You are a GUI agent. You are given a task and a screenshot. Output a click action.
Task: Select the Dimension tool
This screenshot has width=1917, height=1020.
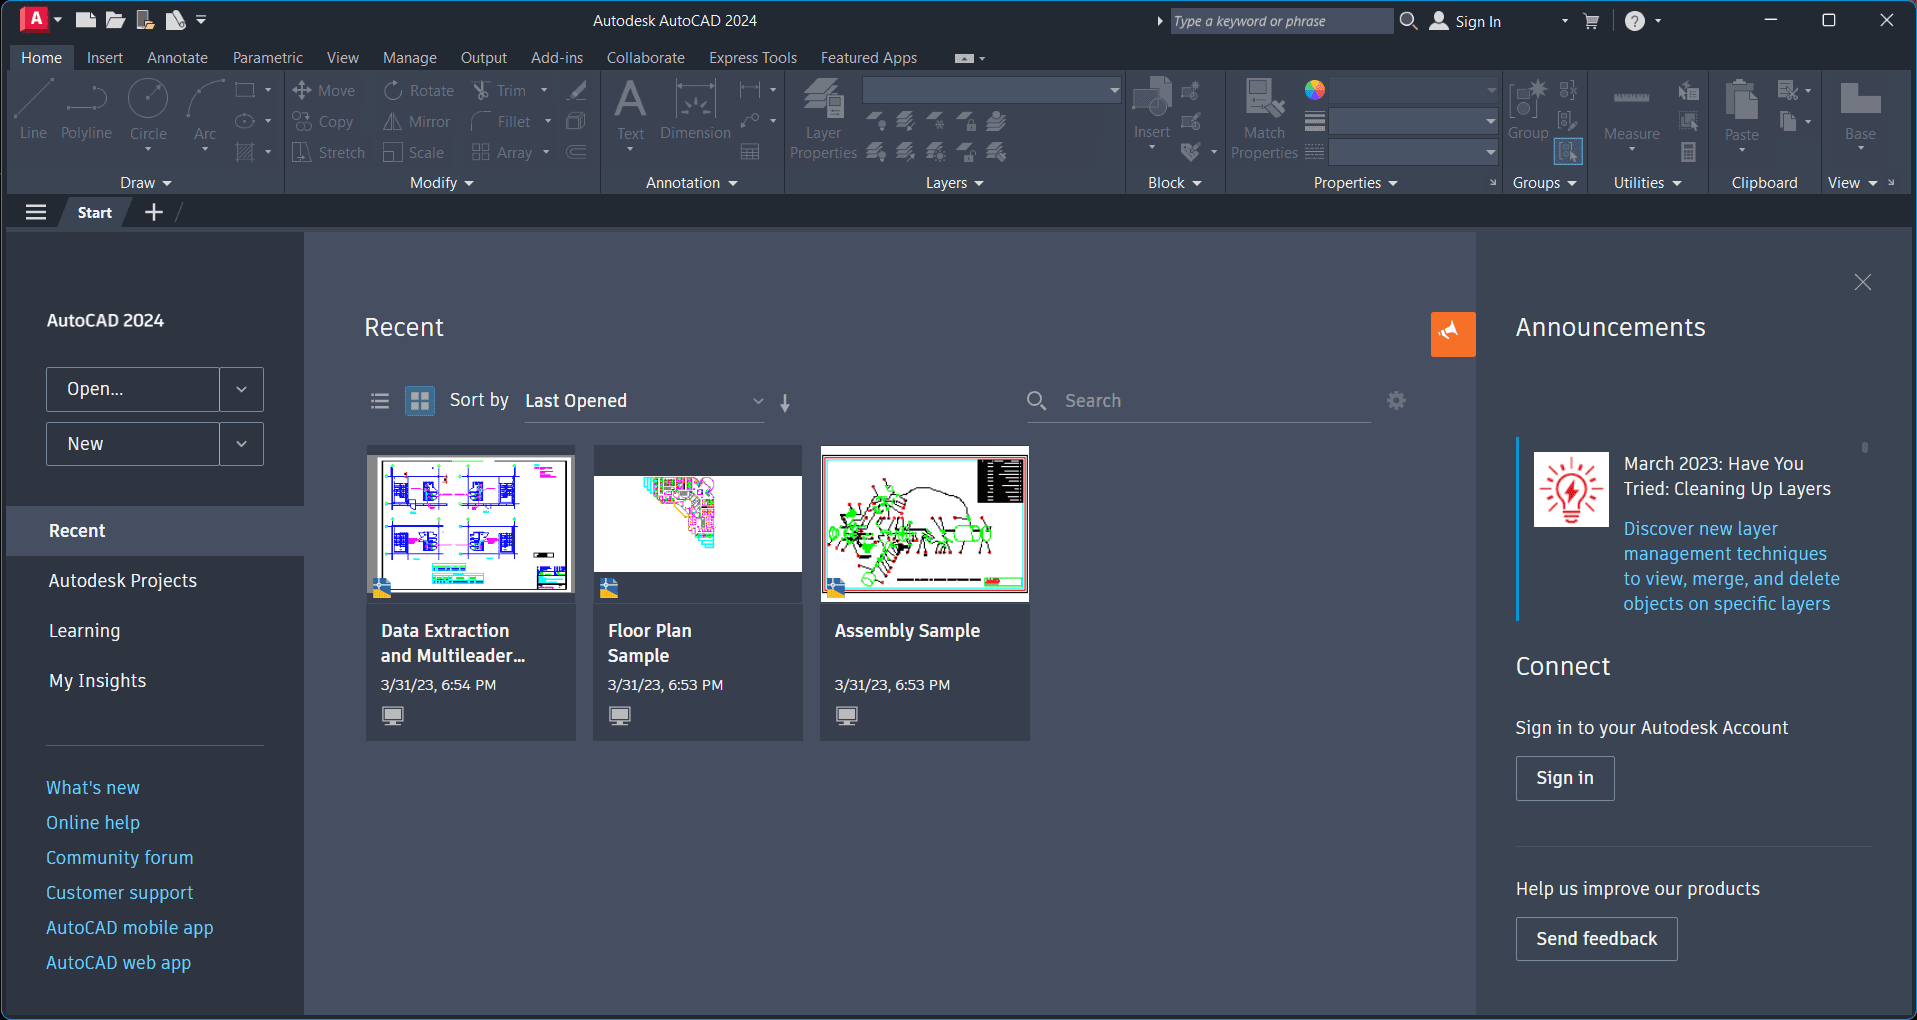pyautogui.click(x=695, y=109)
